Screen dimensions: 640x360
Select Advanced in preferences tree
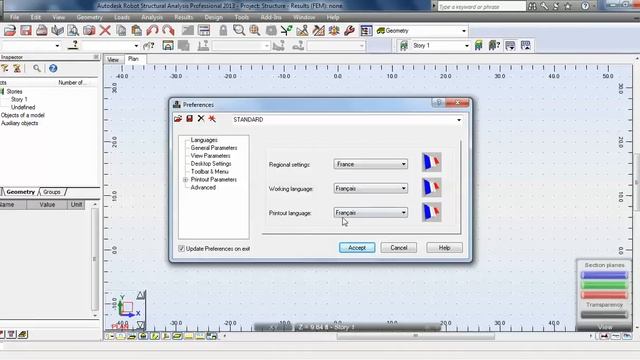[x=203, y=187]
